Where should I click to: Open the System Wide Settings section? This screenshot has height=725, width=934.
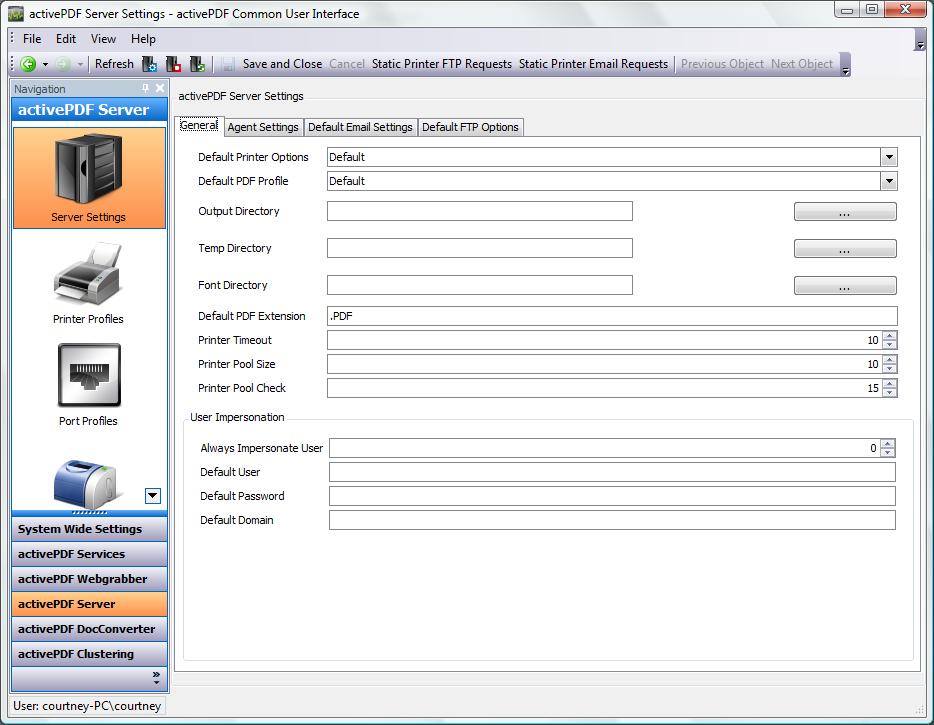(x=89, y=529)
